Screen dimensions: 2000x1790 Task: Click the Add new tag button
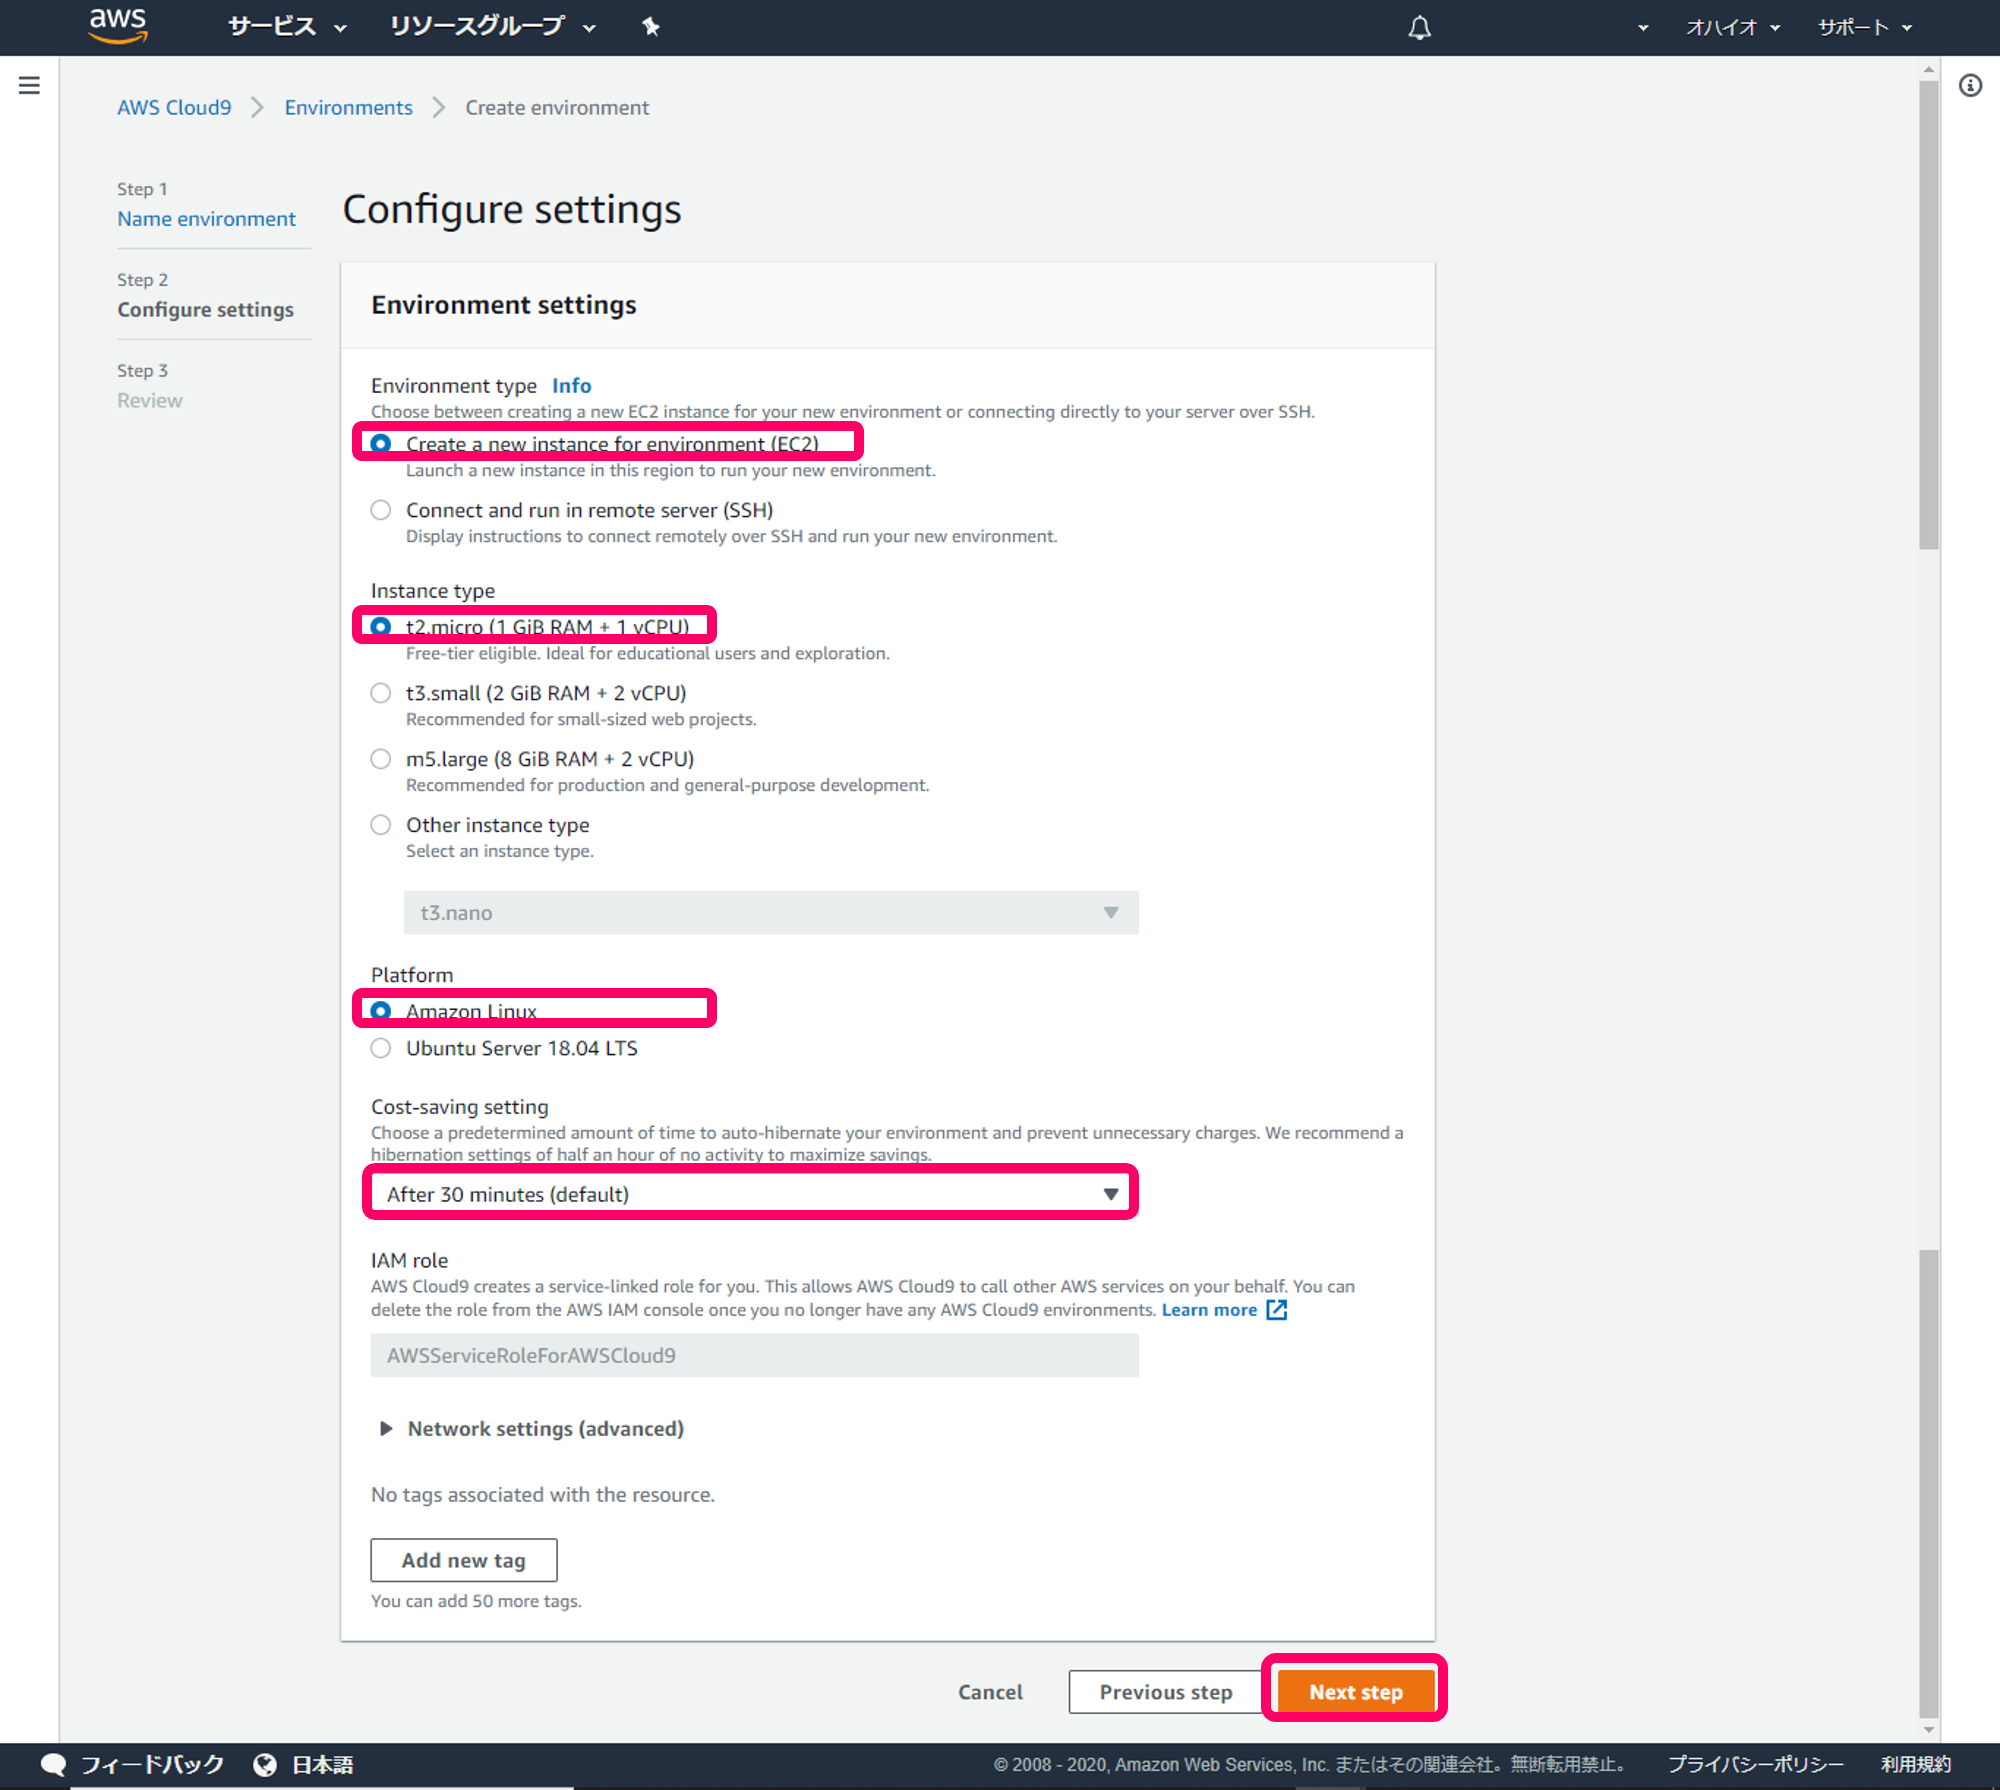463,1560
